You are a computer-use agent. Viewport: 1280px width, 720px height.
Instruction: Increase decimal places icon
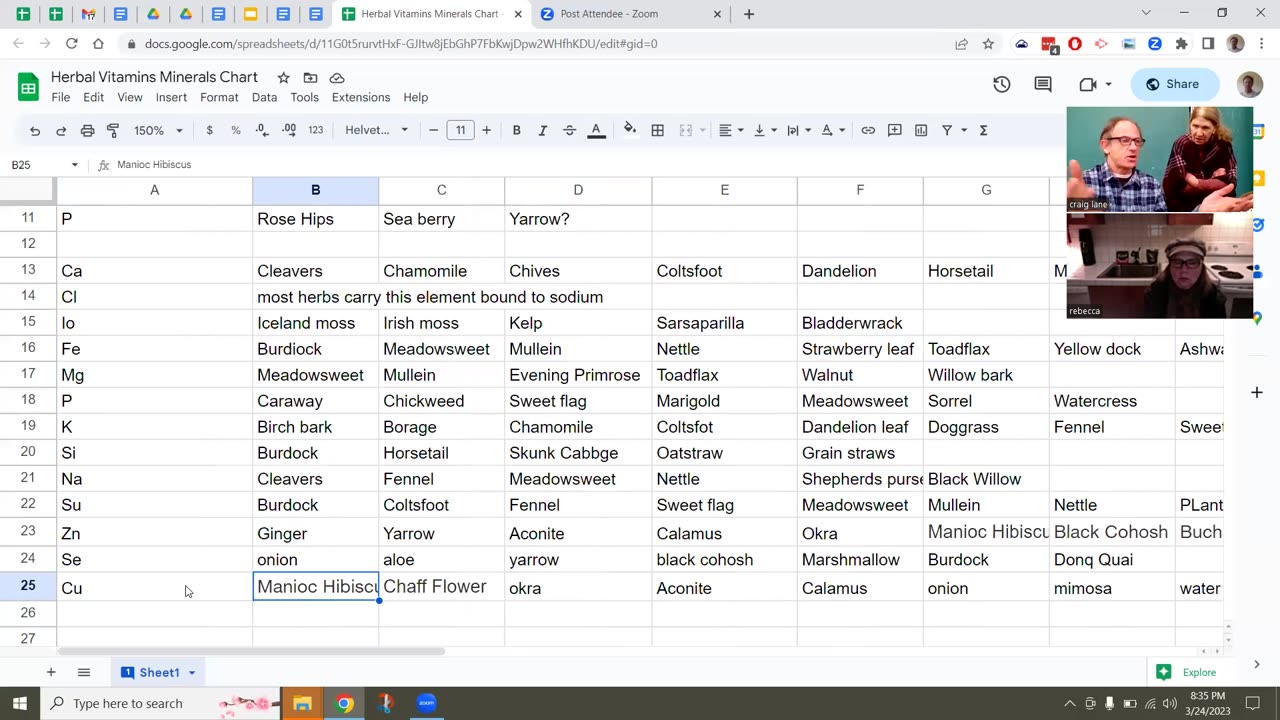tap(289, 130)
